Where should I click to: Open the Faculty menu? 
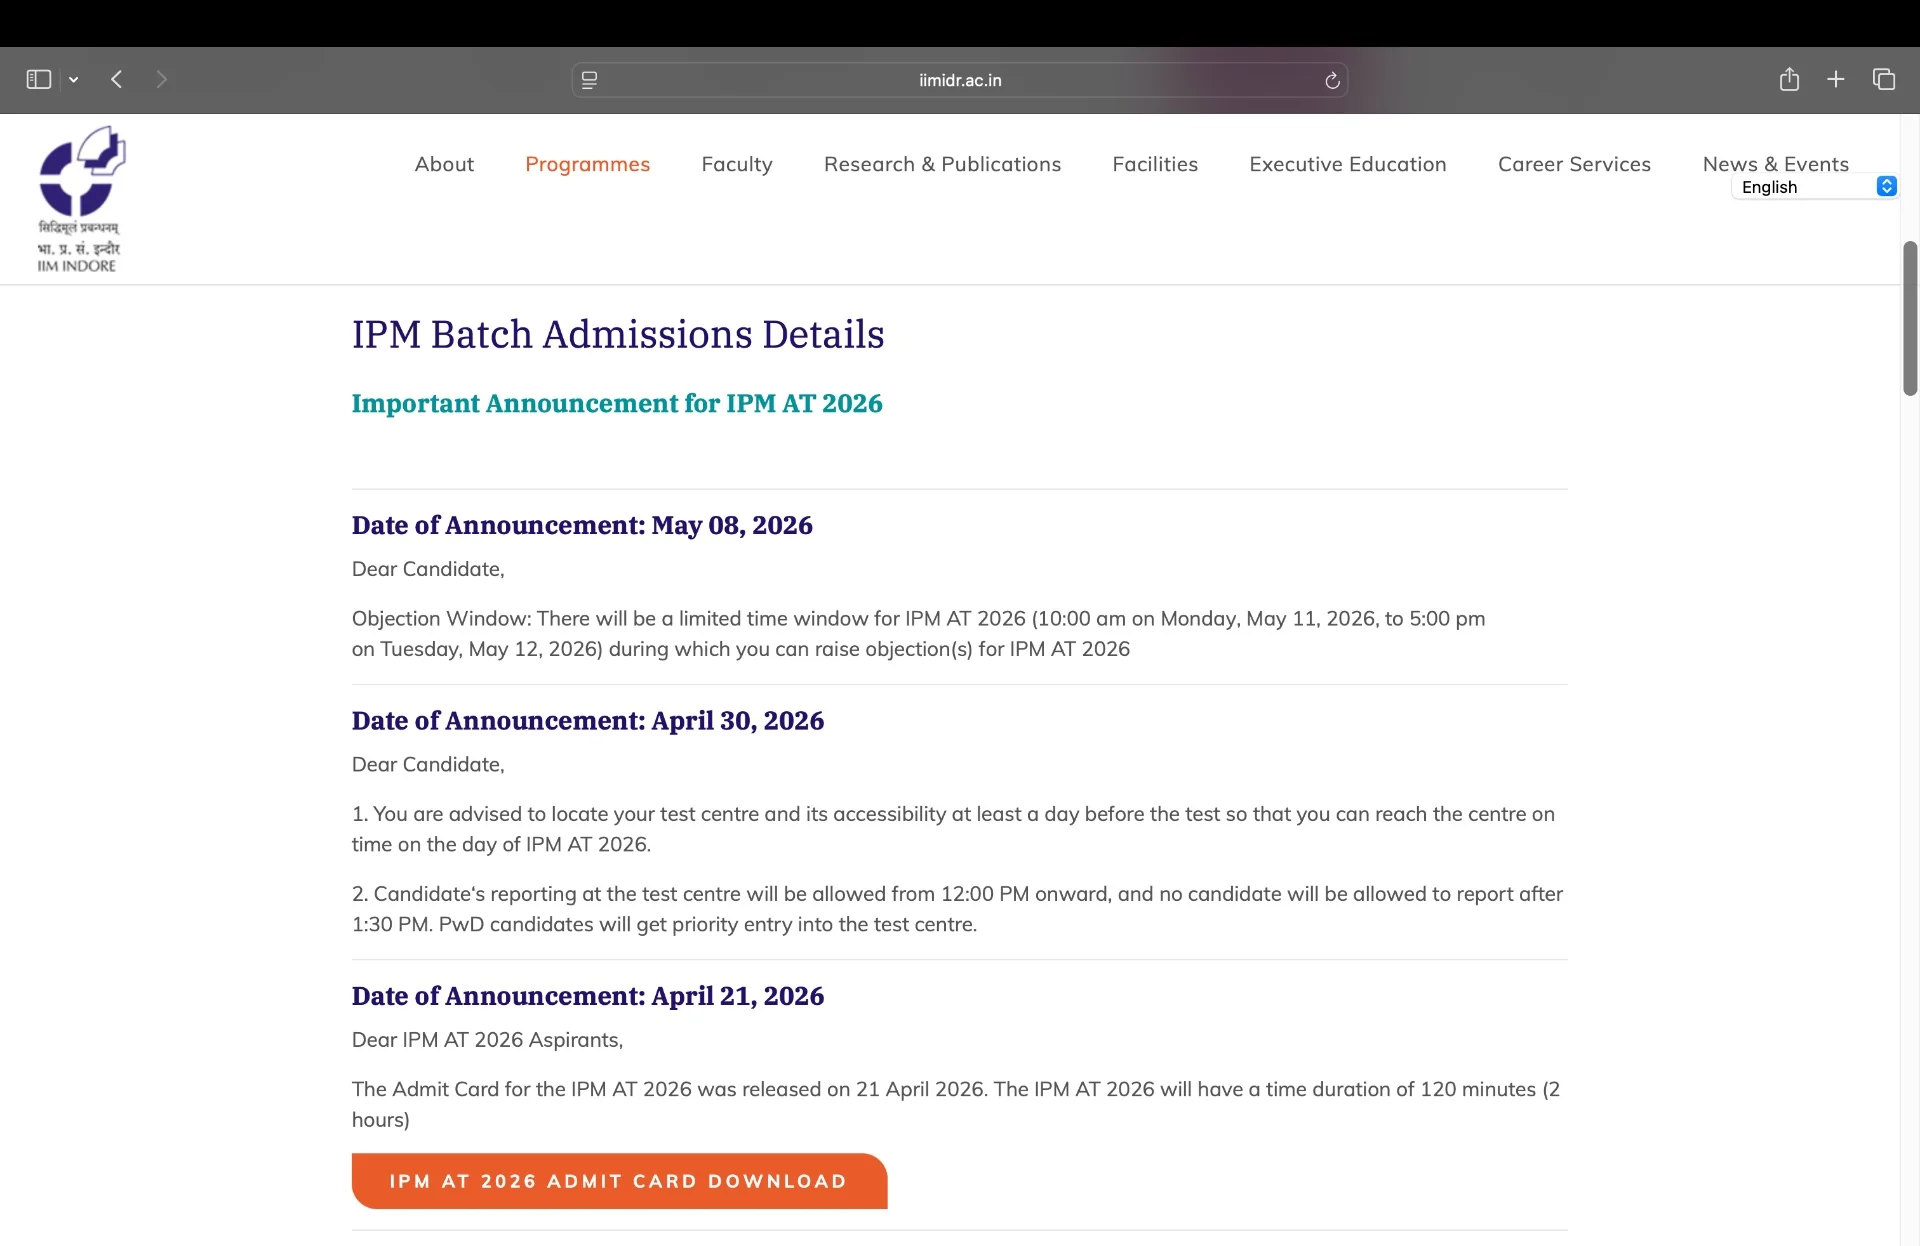pyautogui.click(x=737, y=164)
